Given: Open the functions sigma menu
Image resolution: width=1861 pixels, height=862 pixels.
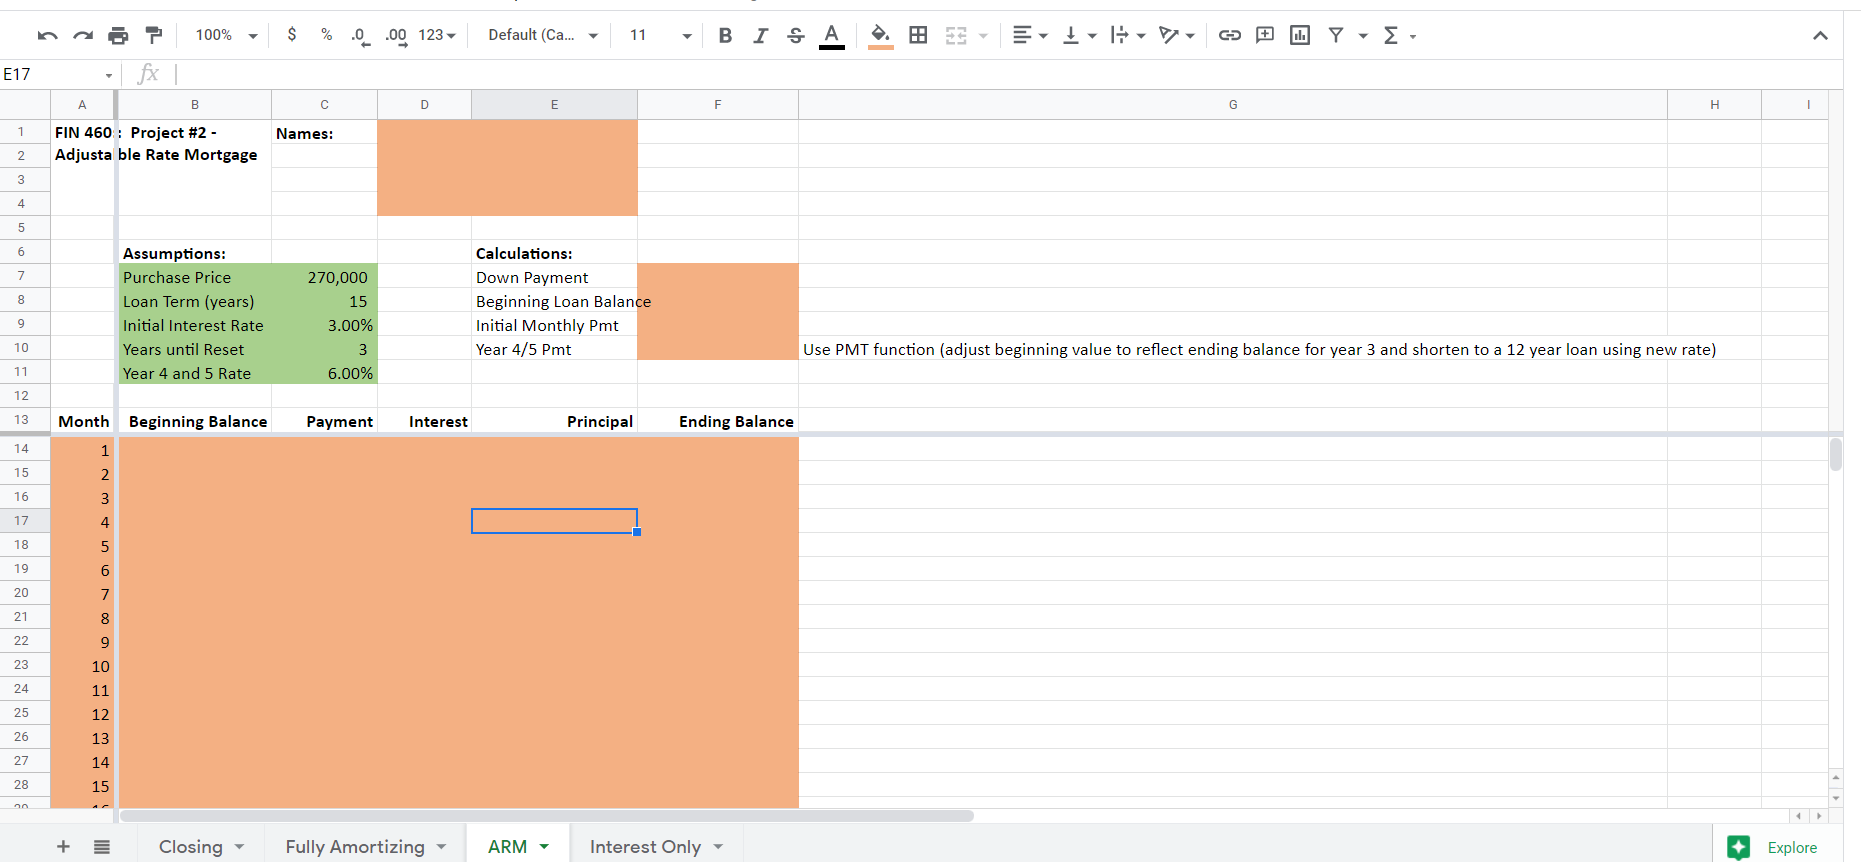Looking at the screenshot, I should pos(1391,36).
